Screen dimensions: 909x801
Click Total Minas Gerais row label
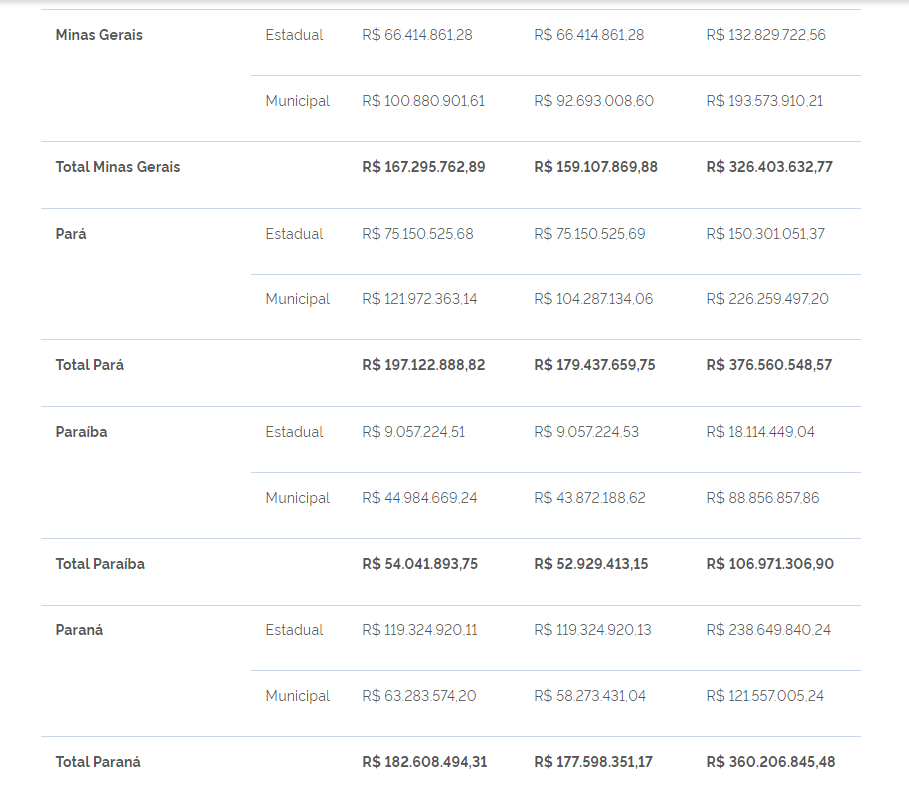[x=118, y=167]
